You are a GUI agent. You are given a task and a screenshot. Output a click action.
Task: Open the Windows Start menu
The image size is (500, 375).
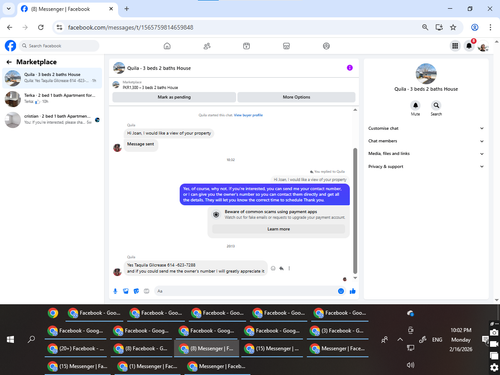pos(10,339)
